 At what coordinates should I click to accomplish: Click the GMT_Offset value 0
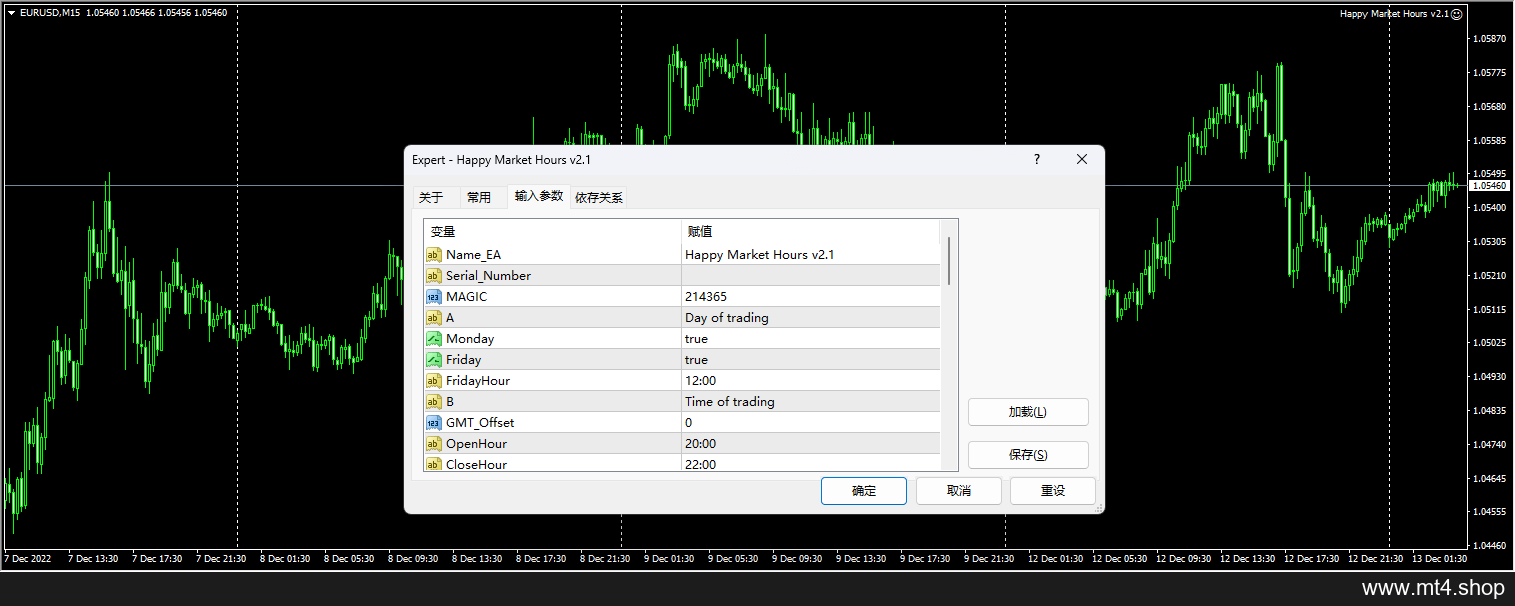(x=689, y=423)
